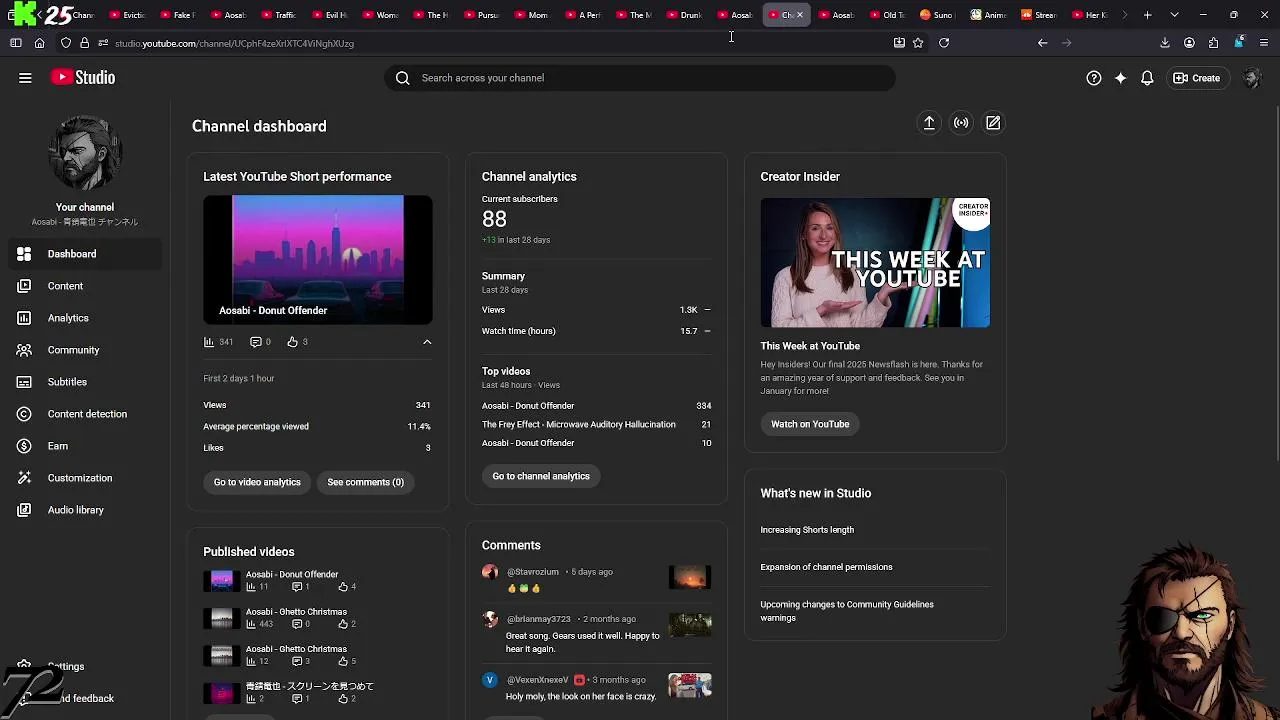Image resolution: width=1280 pixels, height=720 pixels.
Task: Click the upload videos arrow icon
Action: click(929, 123)
